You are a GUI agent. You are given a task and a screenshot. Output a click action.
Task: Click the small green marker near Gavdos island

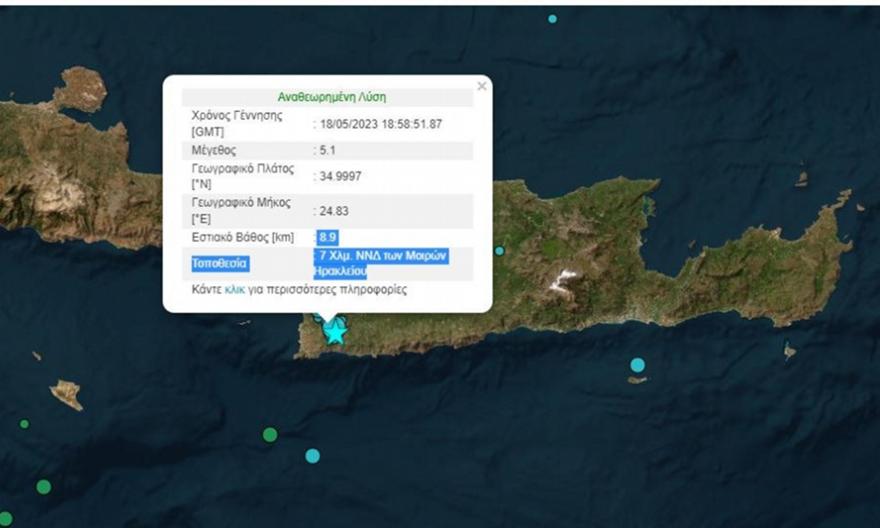(24, 424)
